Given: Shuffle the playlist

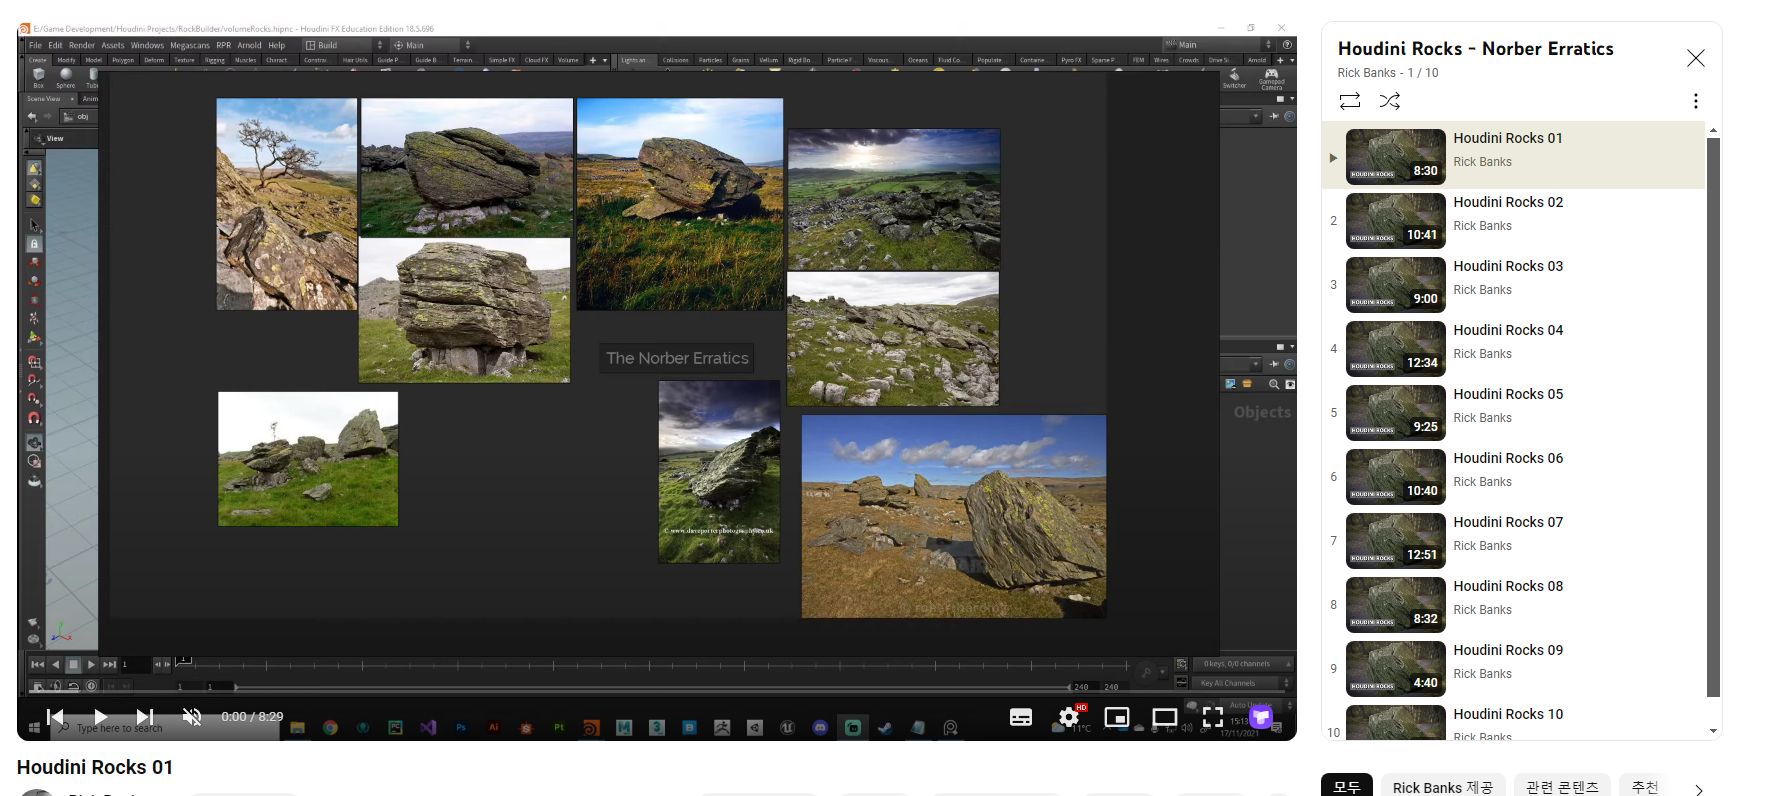Looking at the screenshot, I should (1390, 101).
